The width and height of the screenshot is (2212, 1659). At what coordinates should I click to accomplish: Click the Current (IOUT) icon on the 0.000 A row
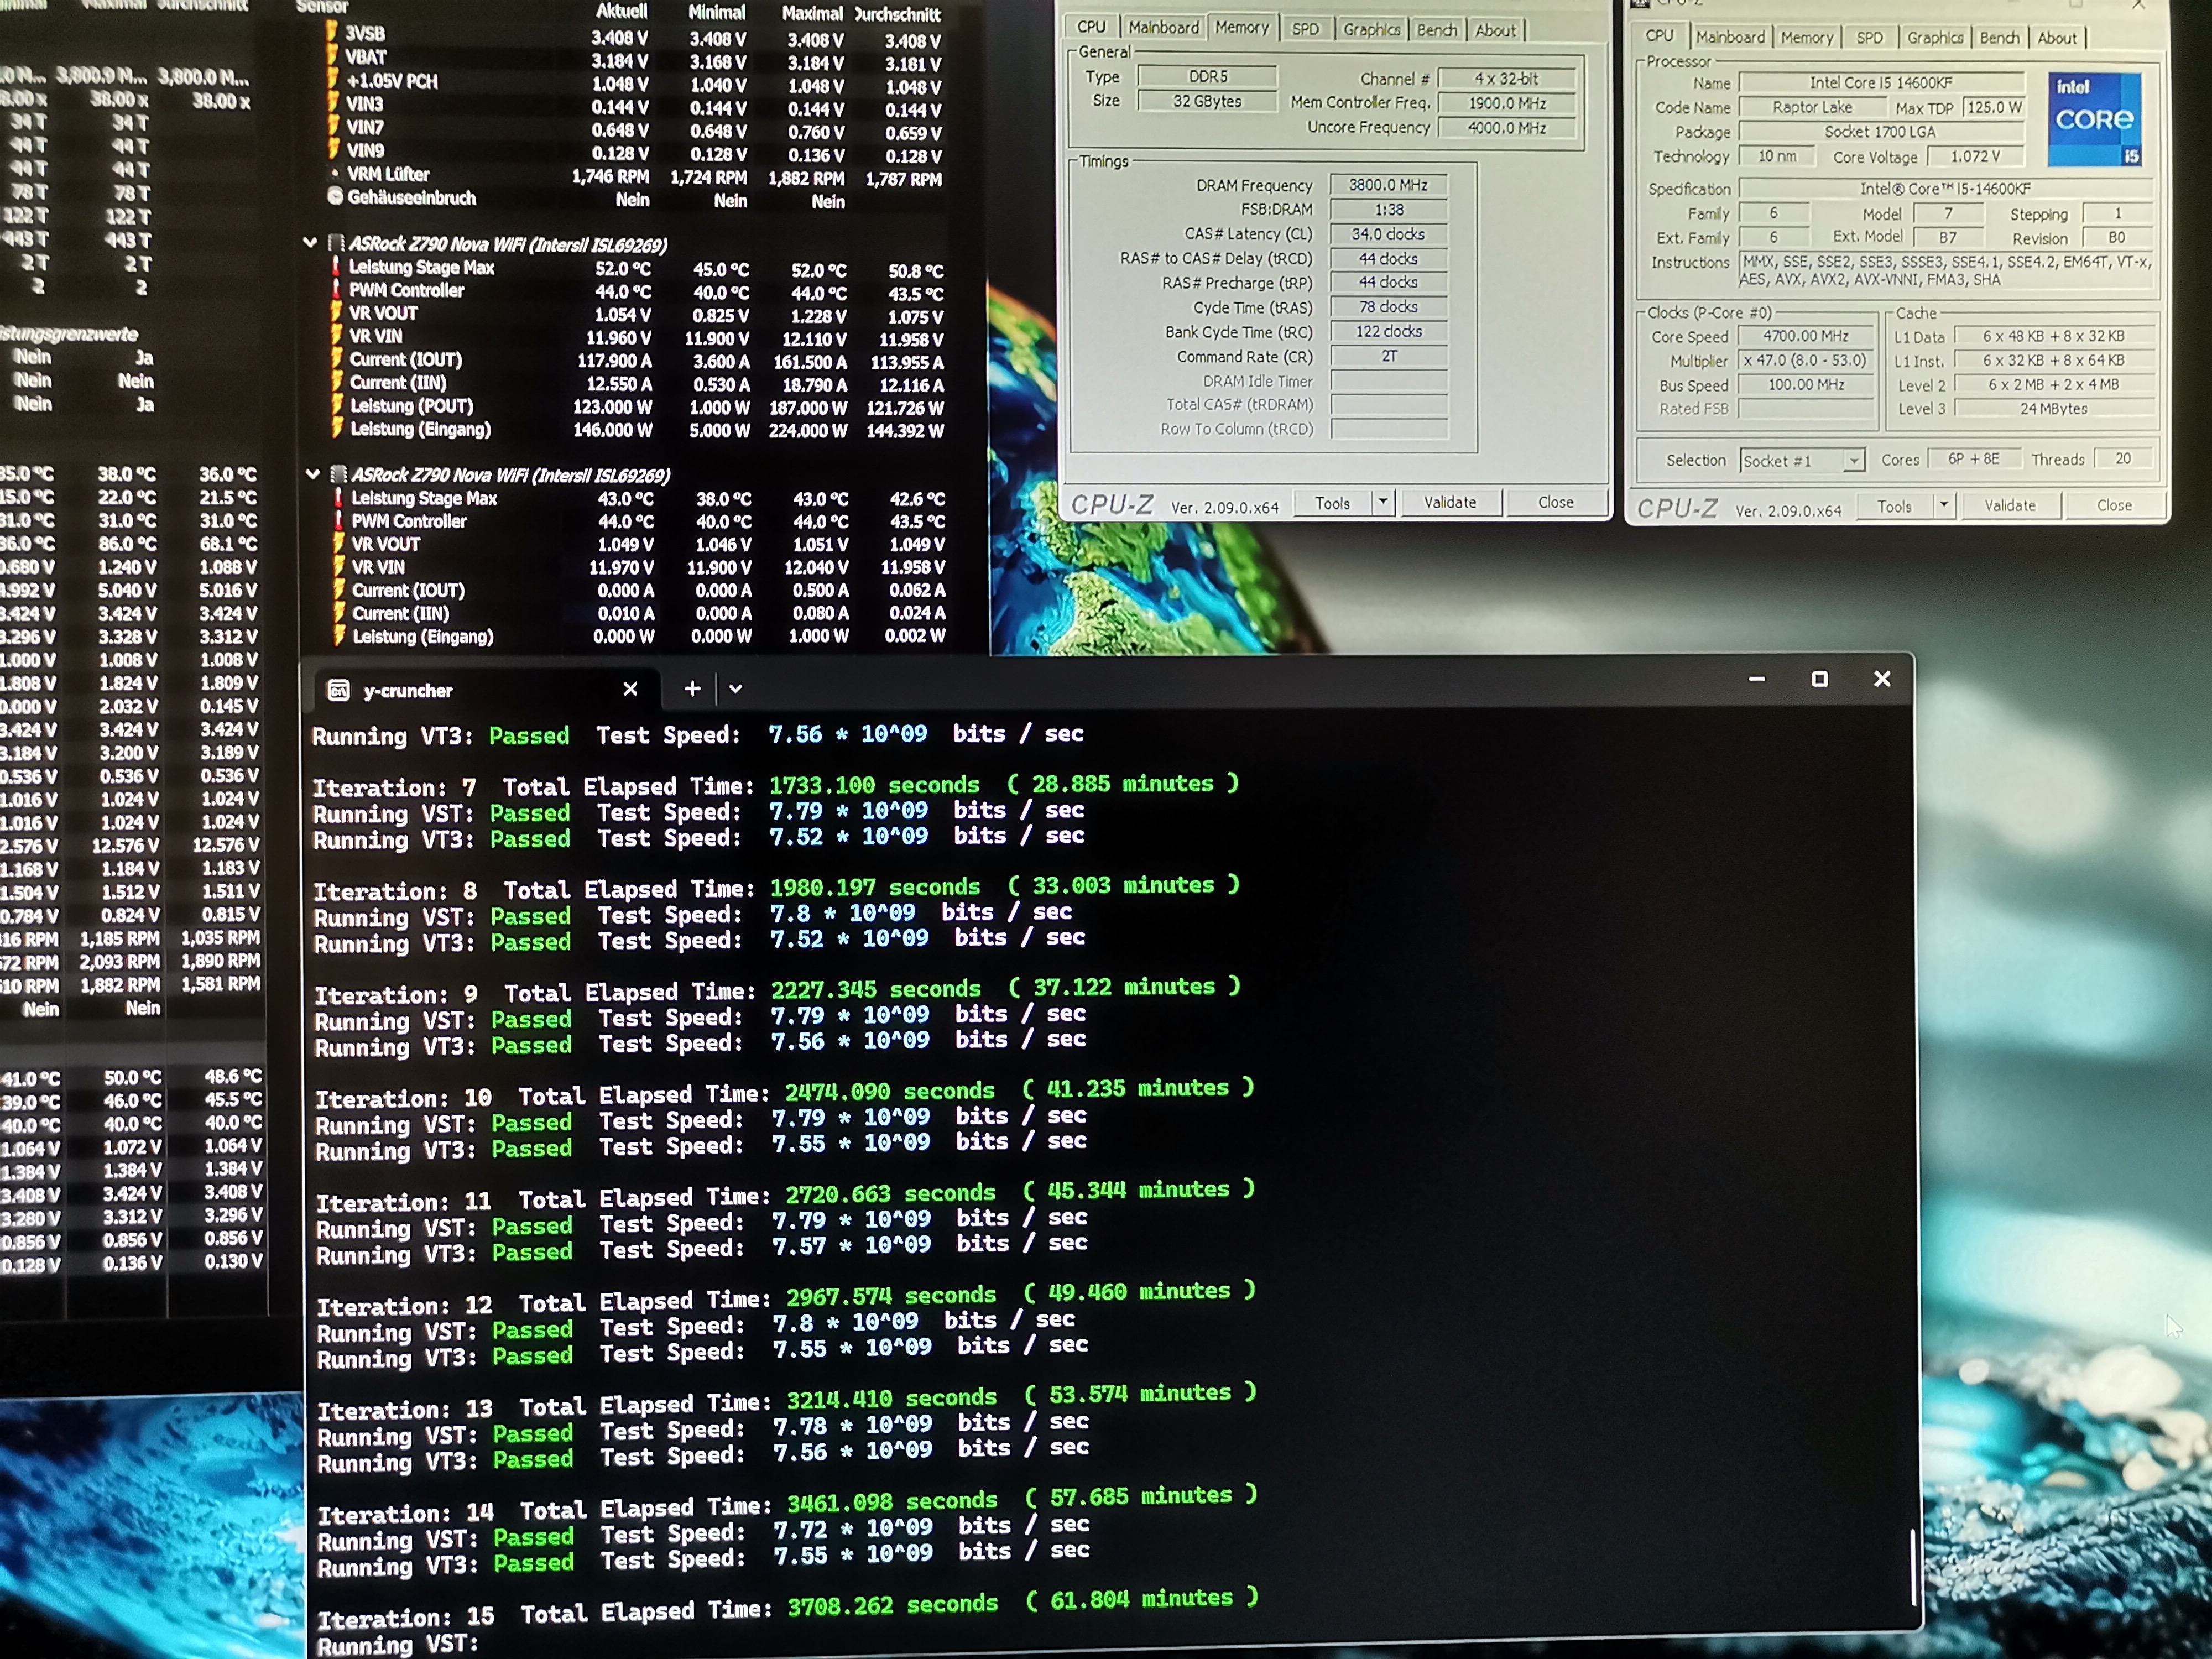pos(340,590)
